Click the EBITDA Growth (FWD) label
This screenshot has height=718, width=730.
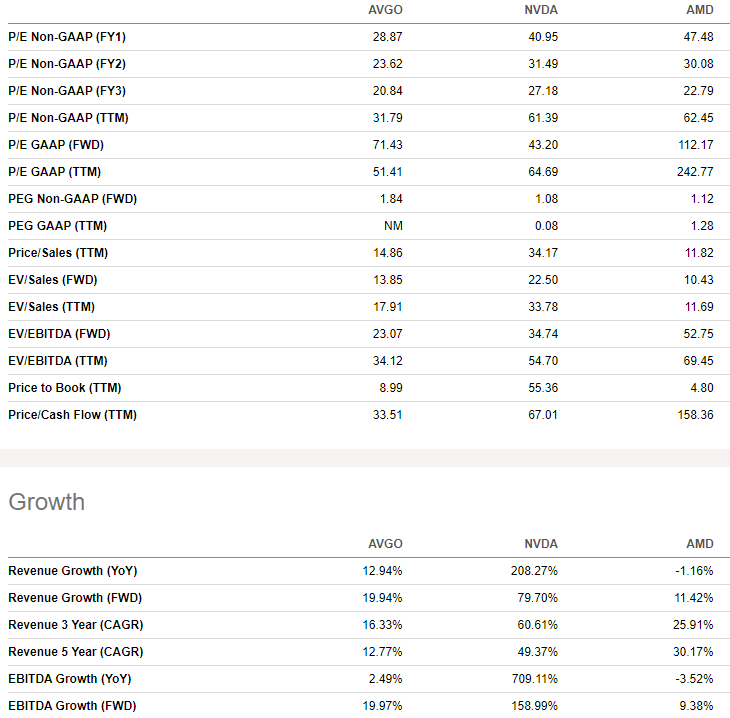click(72, 706)
